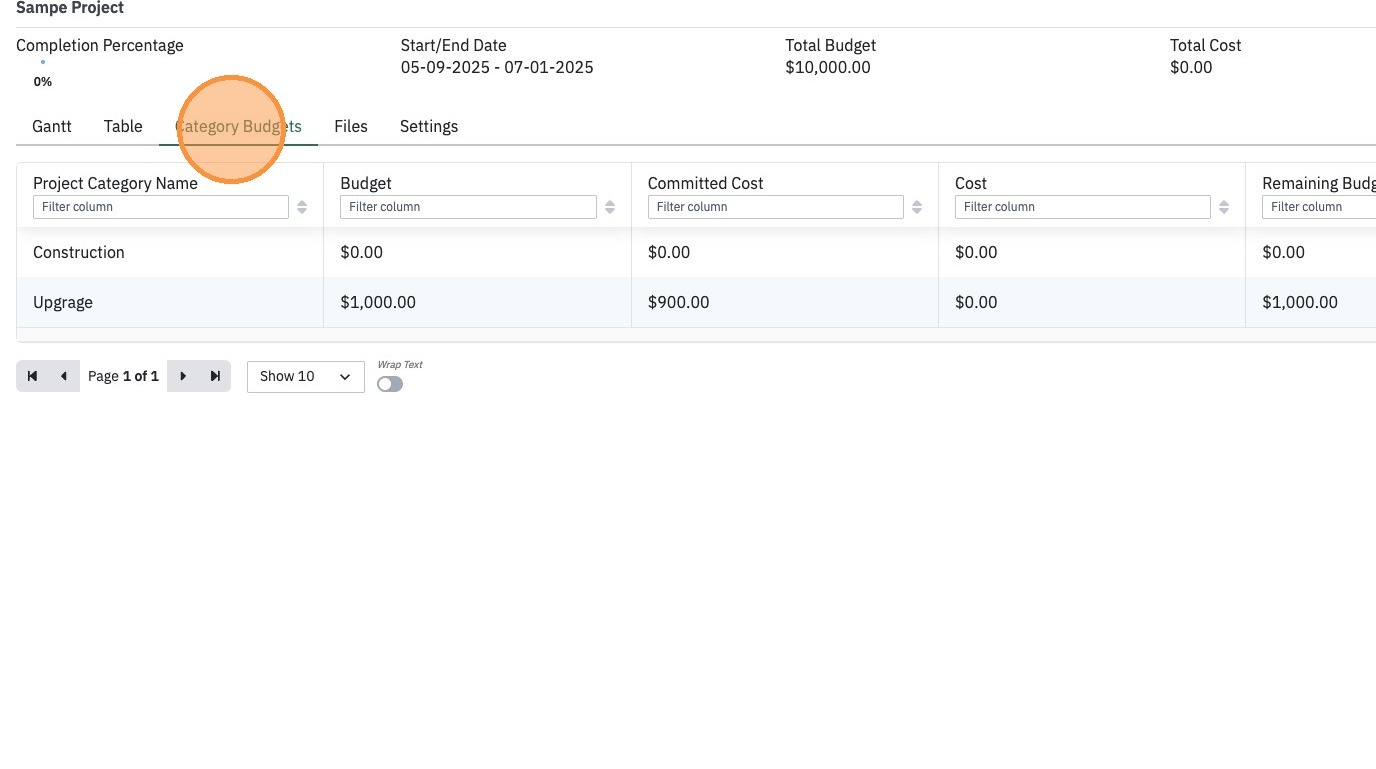Open the Settings tab
Screen dimensions: 1376x769
(429, 126)
